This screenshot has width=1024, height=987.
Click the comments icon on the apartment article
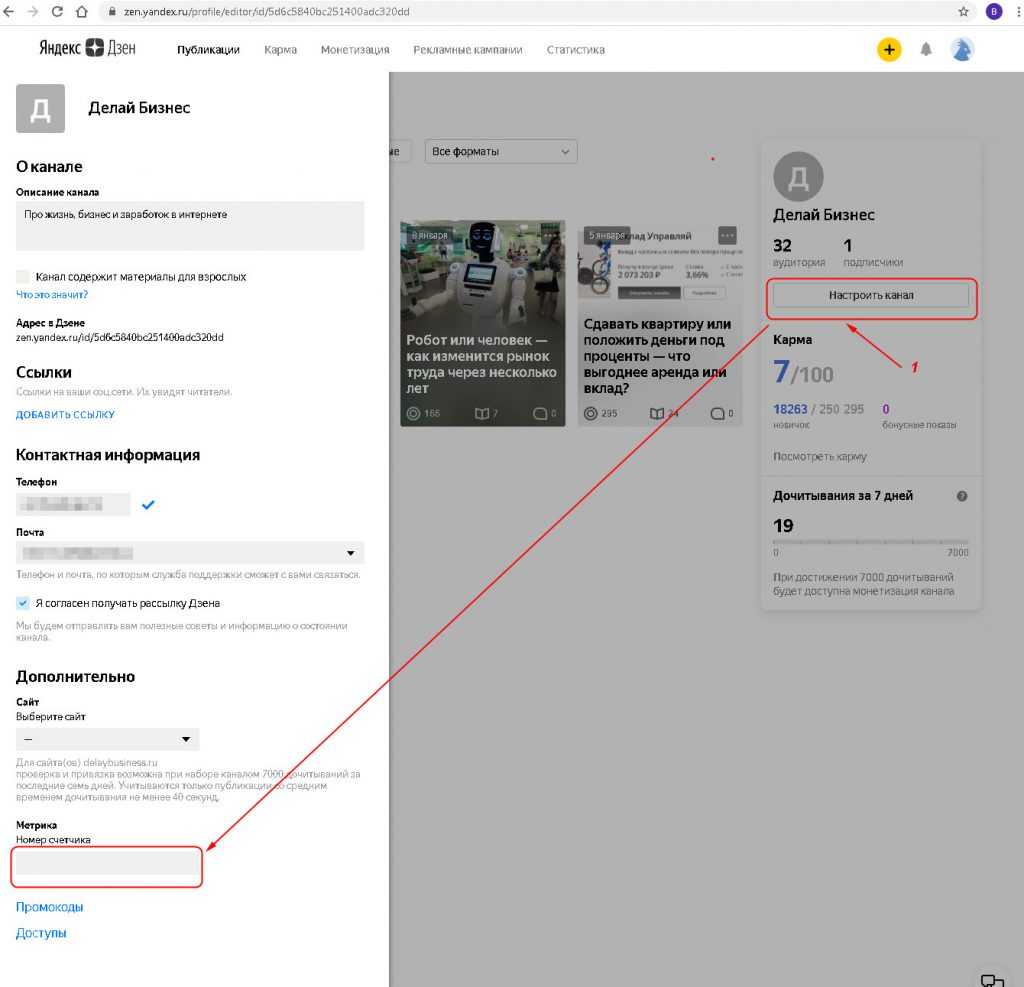[717, 413]
